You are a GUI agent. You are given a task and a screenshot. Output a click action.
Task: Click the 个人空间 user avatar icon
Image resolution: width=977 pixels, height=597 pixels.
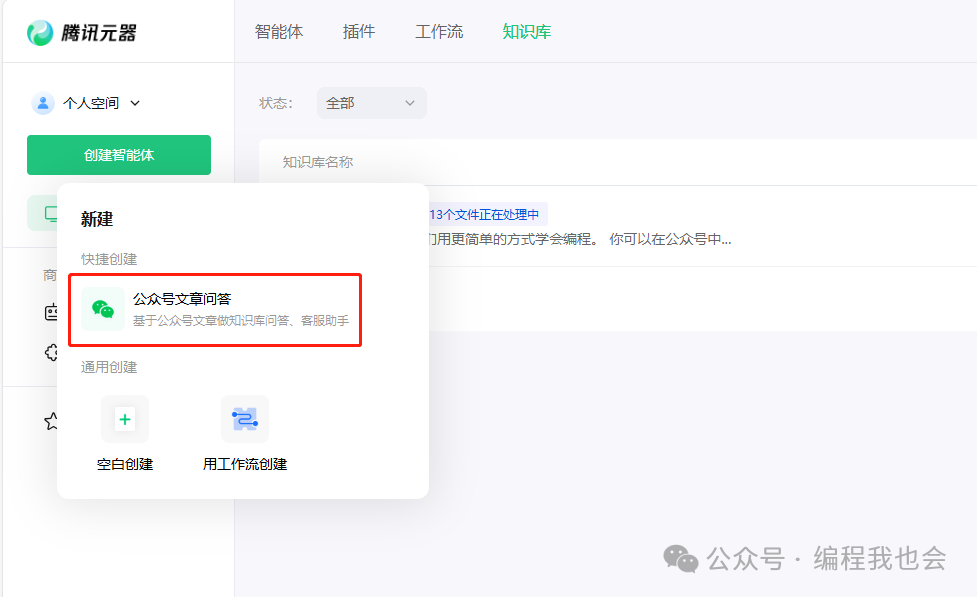43,103
